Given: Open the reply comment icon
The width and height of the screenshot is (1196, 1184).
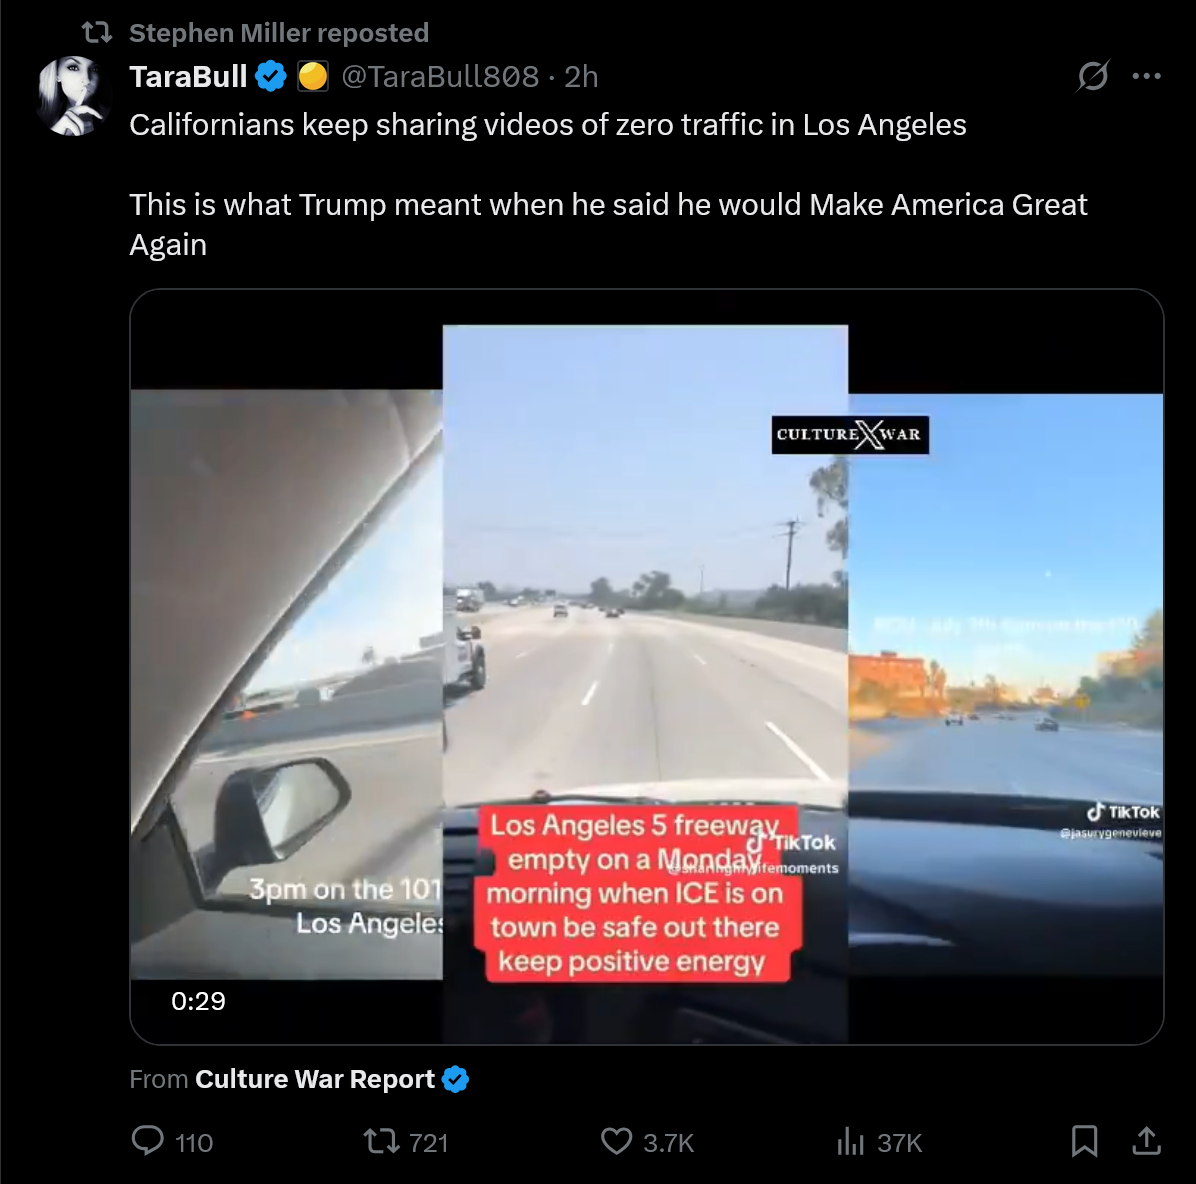Looking at the screenshot, I should [147, 1141].
